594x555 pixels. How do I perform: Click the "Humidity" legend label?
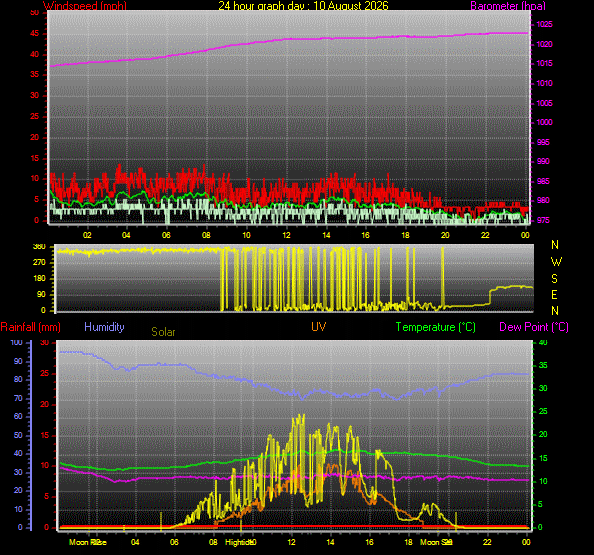pos(104,327)
